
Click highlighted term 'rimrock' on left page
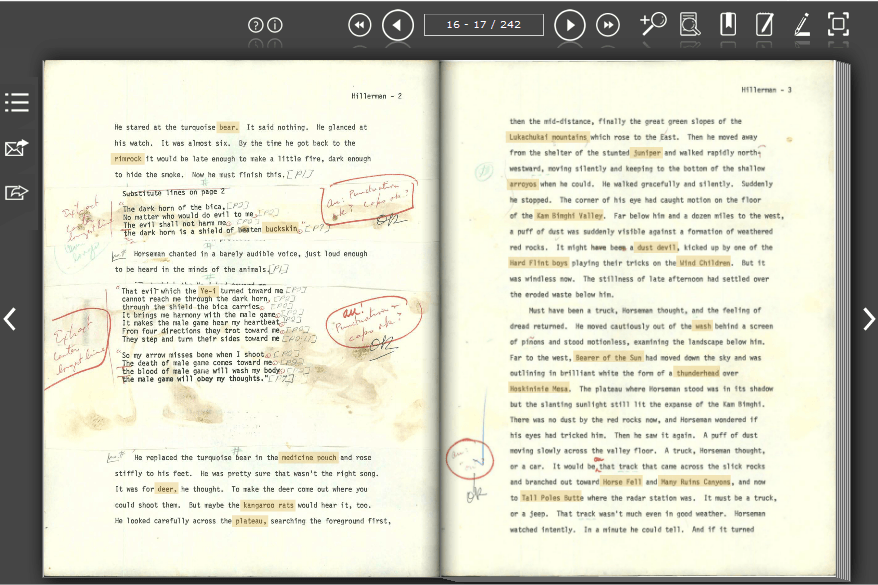128,159
